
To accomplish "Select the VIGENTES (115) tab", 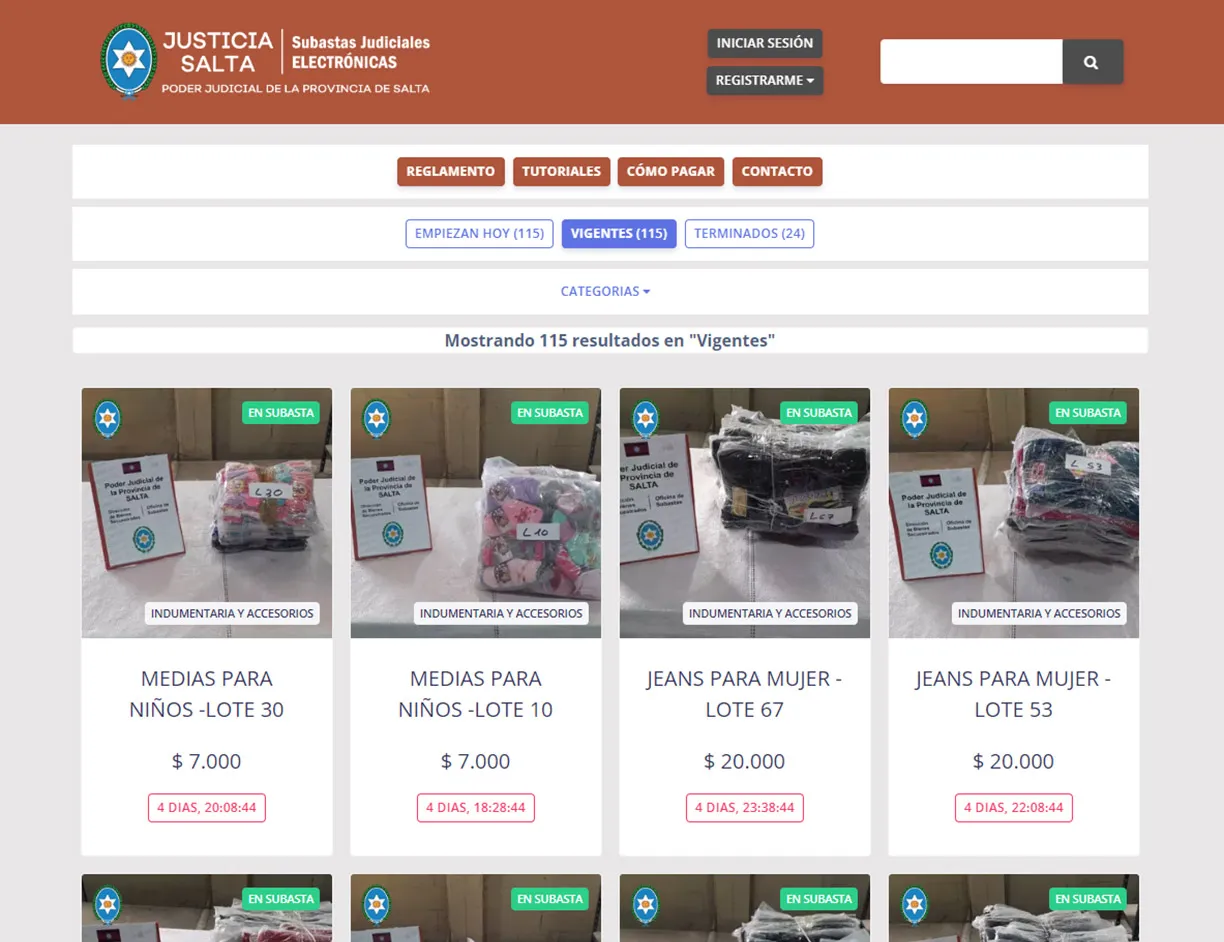I will [x=618, y=233].
